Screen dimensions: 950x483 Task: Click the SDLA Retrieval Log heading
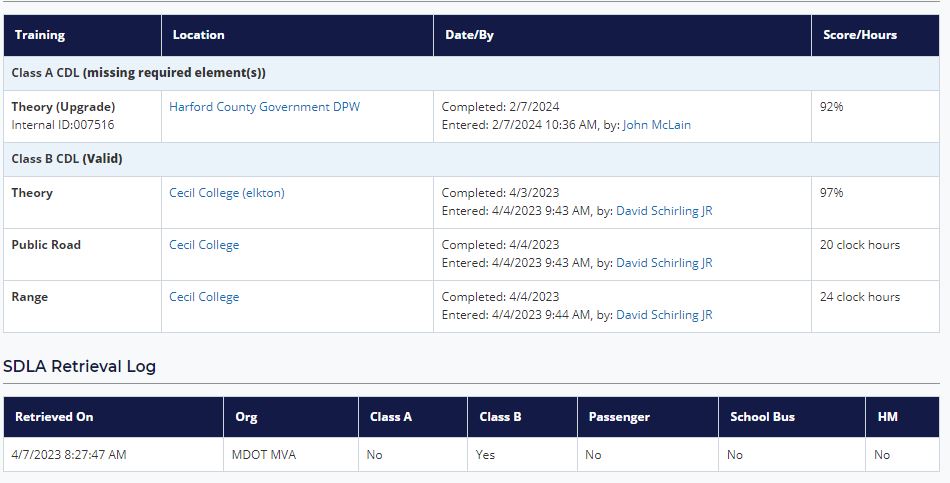pyautogui.click(x=80, y=366)
